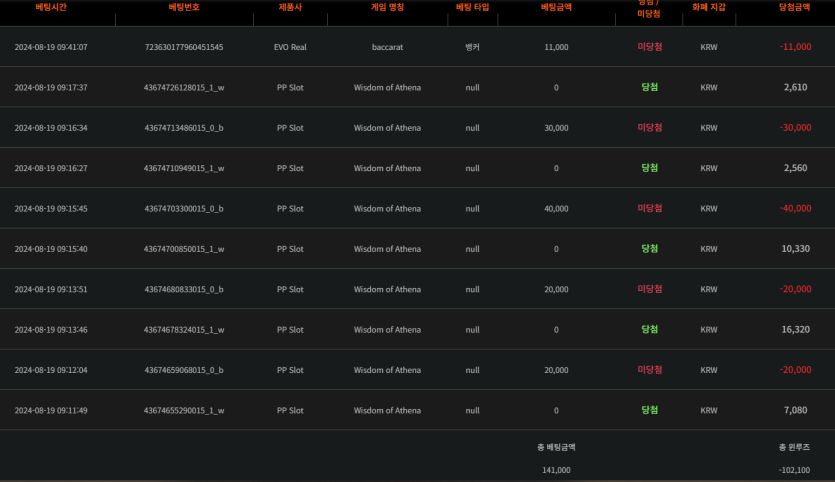The height and width of the screenshot is (482, 835).
Task: Click the -40,000 loss amount
Action: coord(795,209)
